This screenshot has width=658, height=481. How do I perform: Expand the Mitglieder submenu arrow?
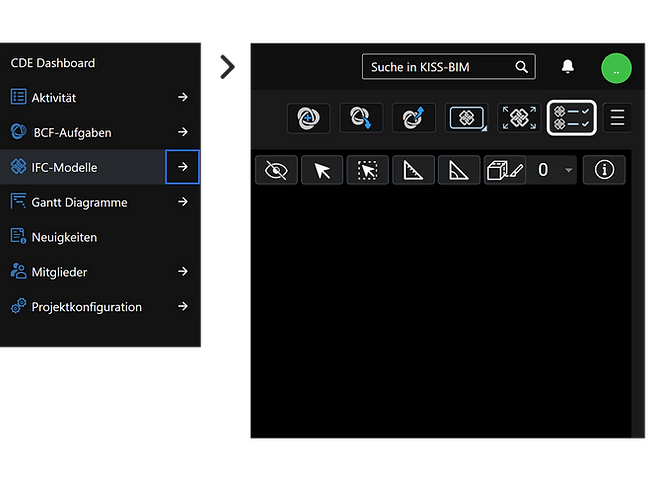pyautogui.click(x=183, y=272)
